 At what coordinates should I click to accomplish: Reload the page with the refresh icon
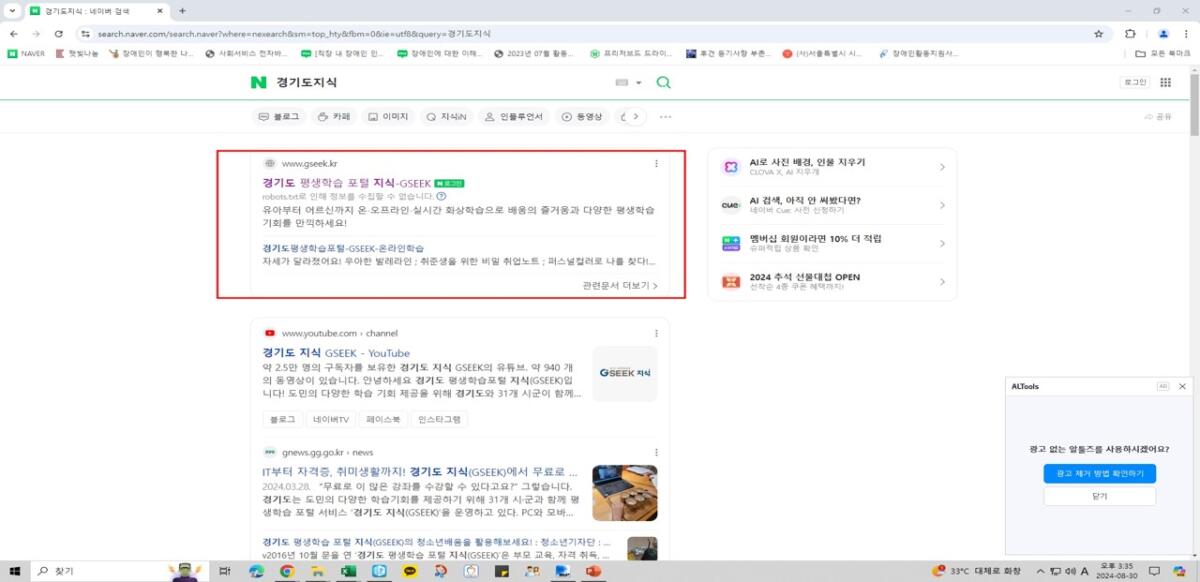coord(59,33)
